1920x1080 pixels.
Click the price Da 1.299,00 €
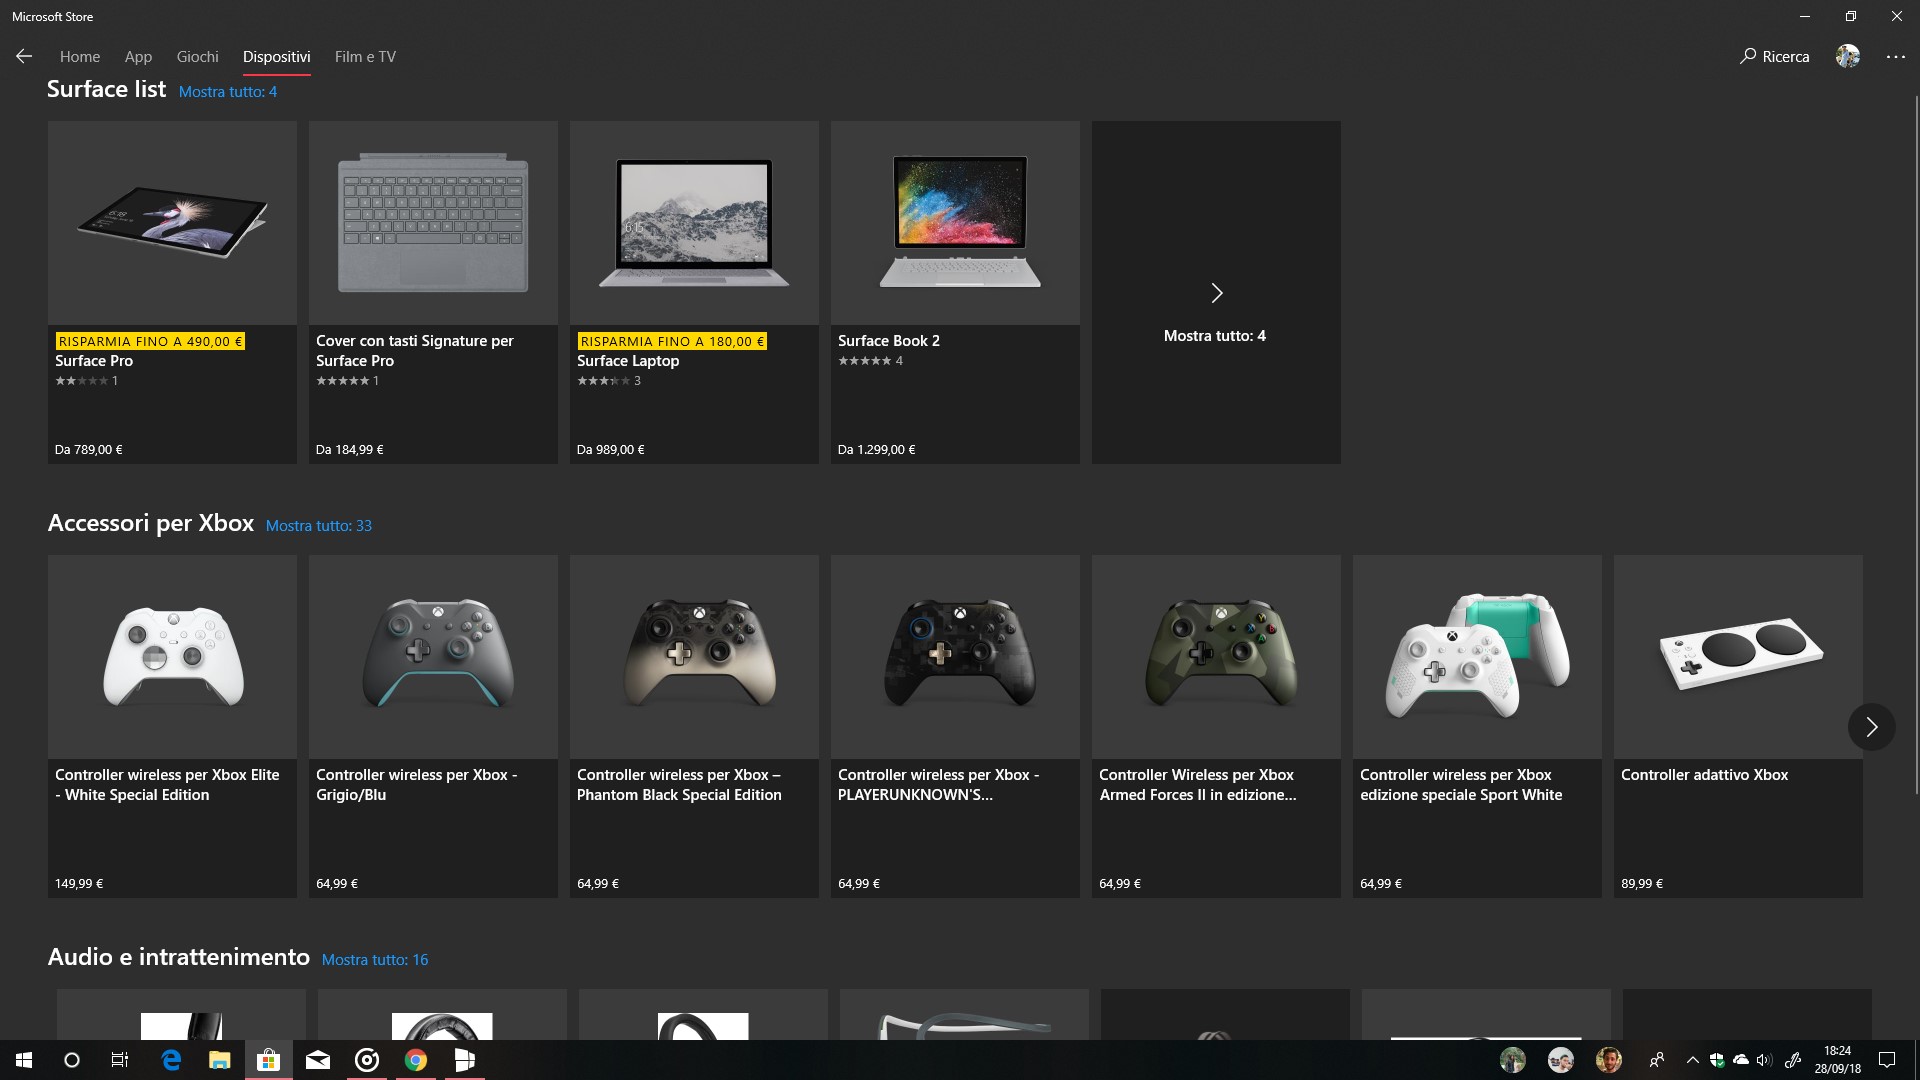point(876,450)
